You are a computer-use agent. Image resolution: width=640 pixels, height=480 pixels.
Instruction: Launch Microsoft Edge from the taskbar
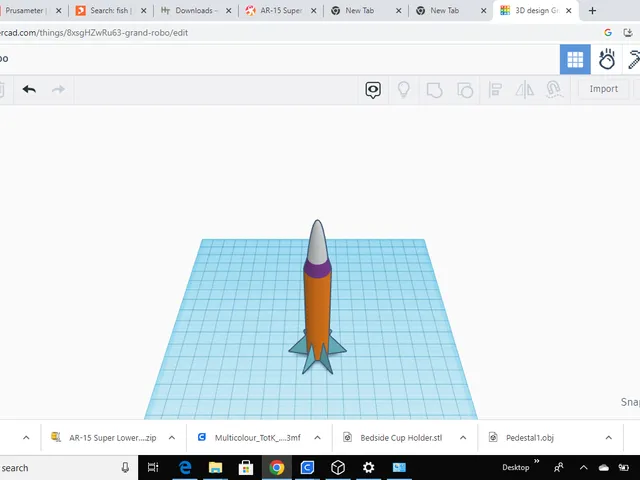coord(185,467)
